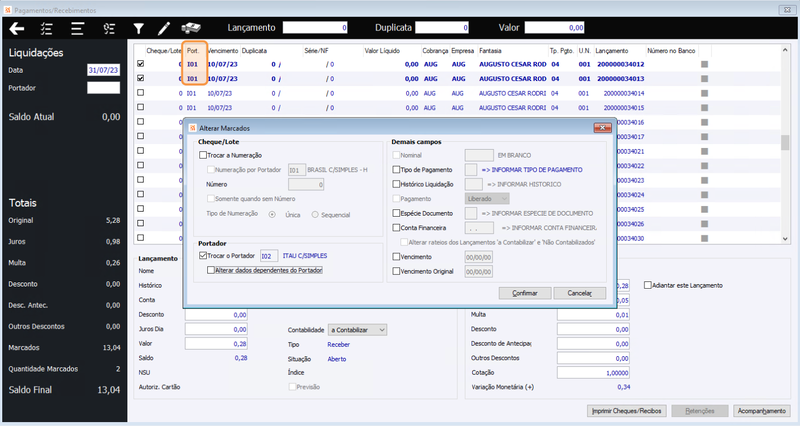Tick the Tipo de Pagamento checkbox
The height and width of the screenshot is (426, 800).
(x=396, y=169)
